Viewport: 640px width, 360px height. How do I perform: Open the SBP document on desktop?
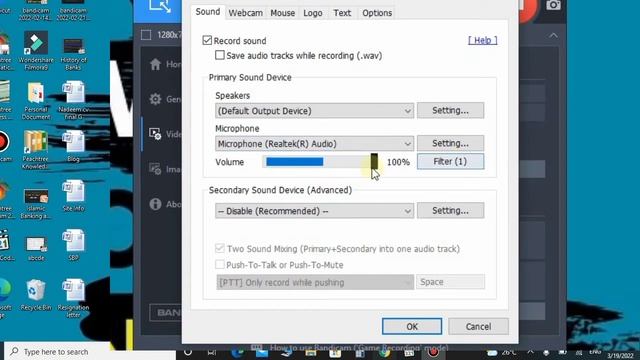[73, 245]
